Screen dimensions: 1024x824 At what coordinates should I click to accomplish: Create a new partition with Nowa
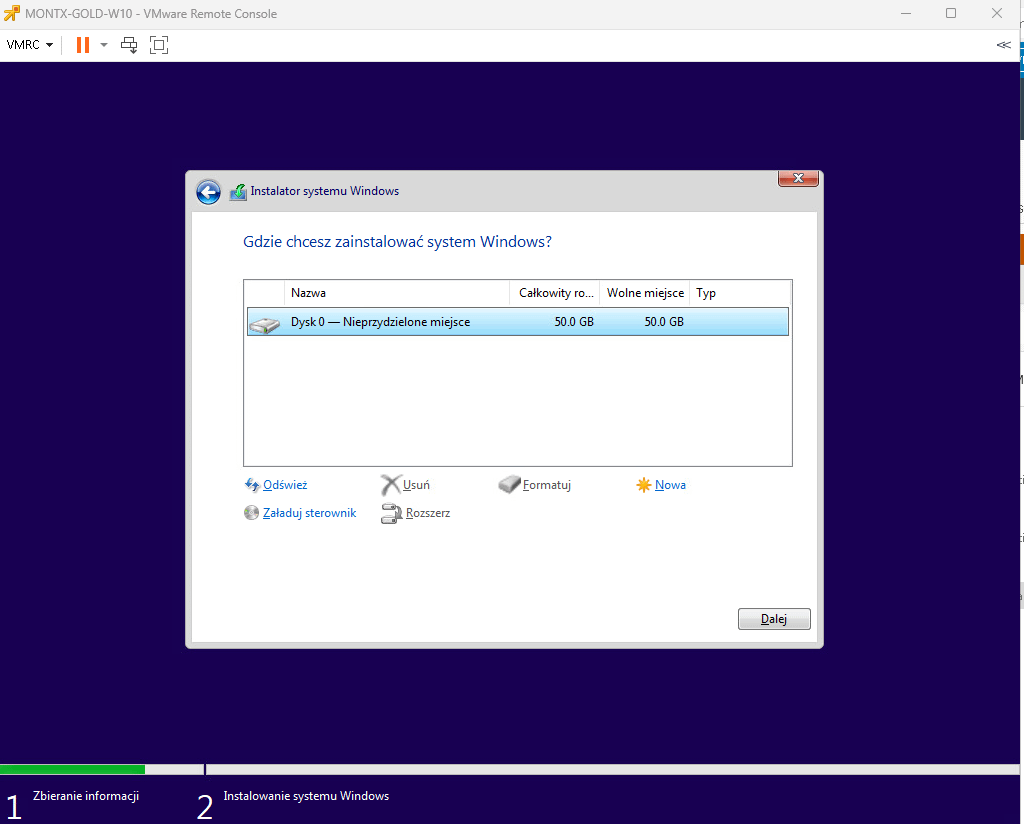pyautogui.click(x=669, y=485)
